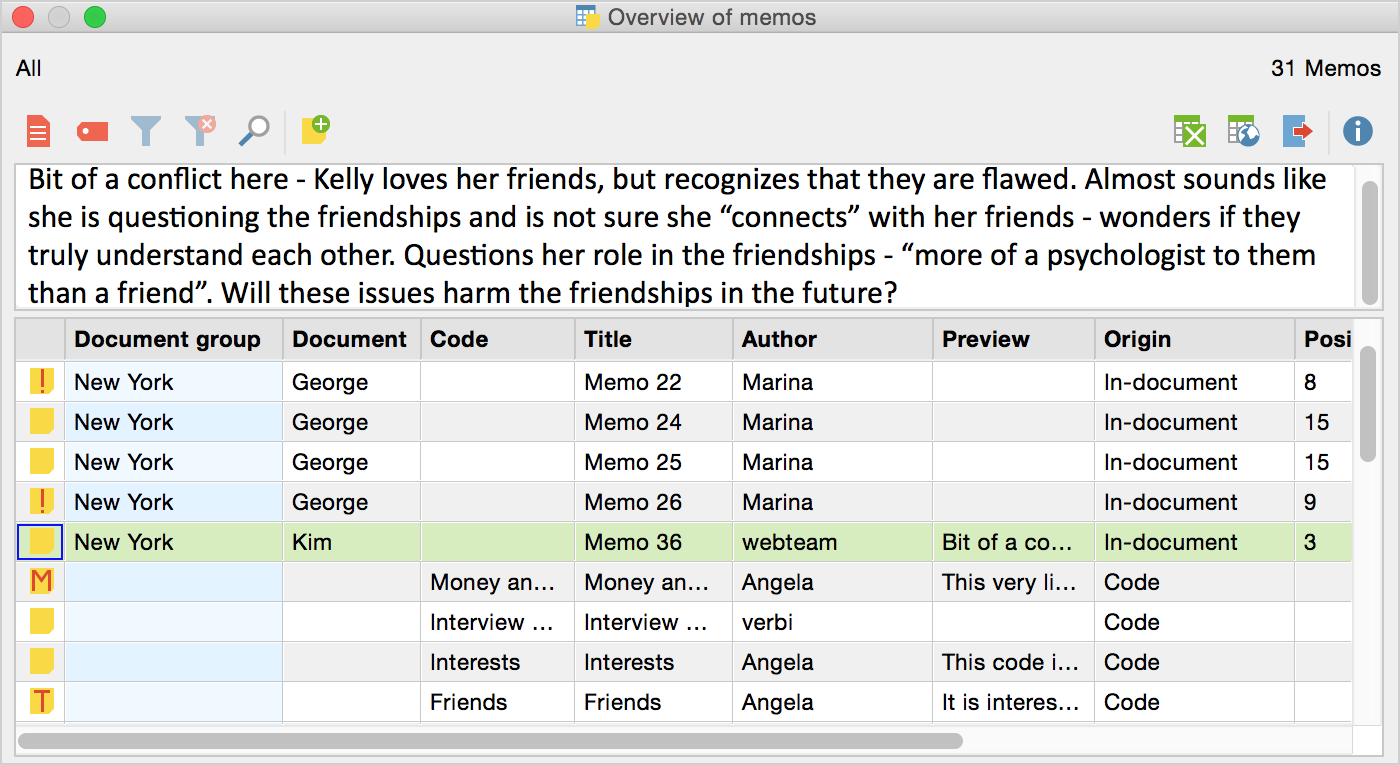Screen dimensions: 1400x765
Task: Sort by the Author column header
Action: (x=779, y=340)
